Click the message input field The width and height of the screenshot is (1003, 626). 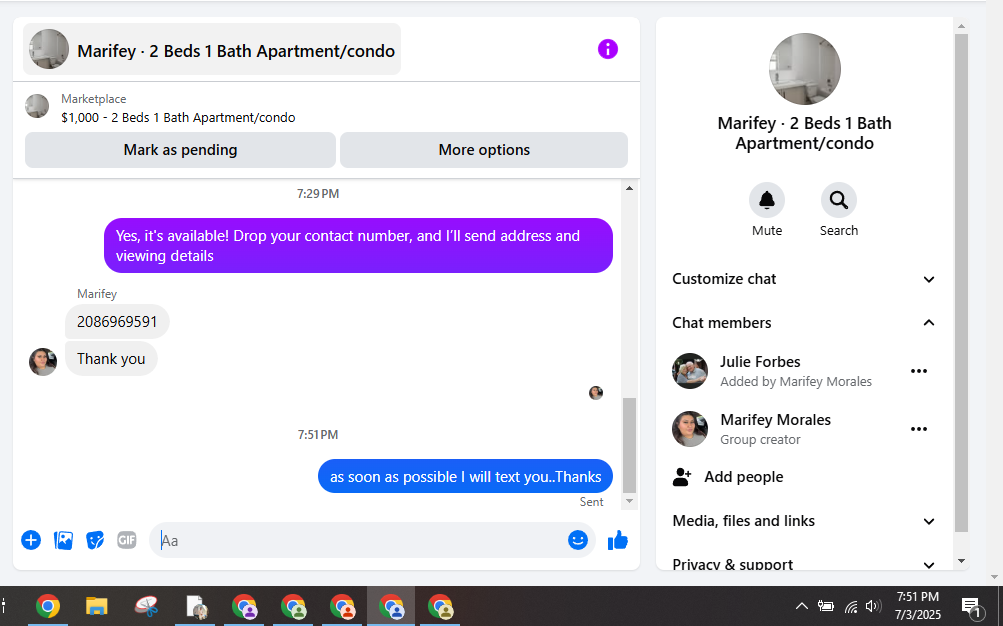[358, 540]
